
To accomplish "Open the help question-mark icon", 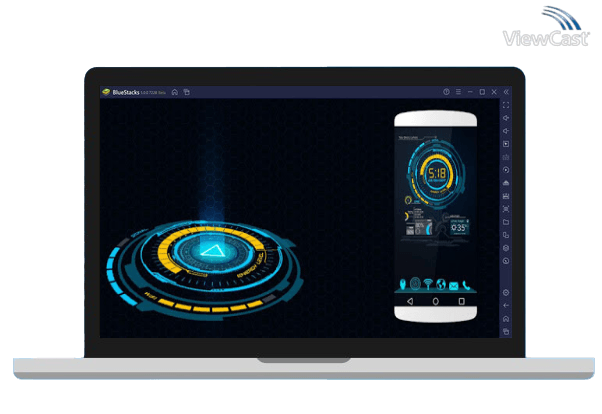I will click(446, 92).
